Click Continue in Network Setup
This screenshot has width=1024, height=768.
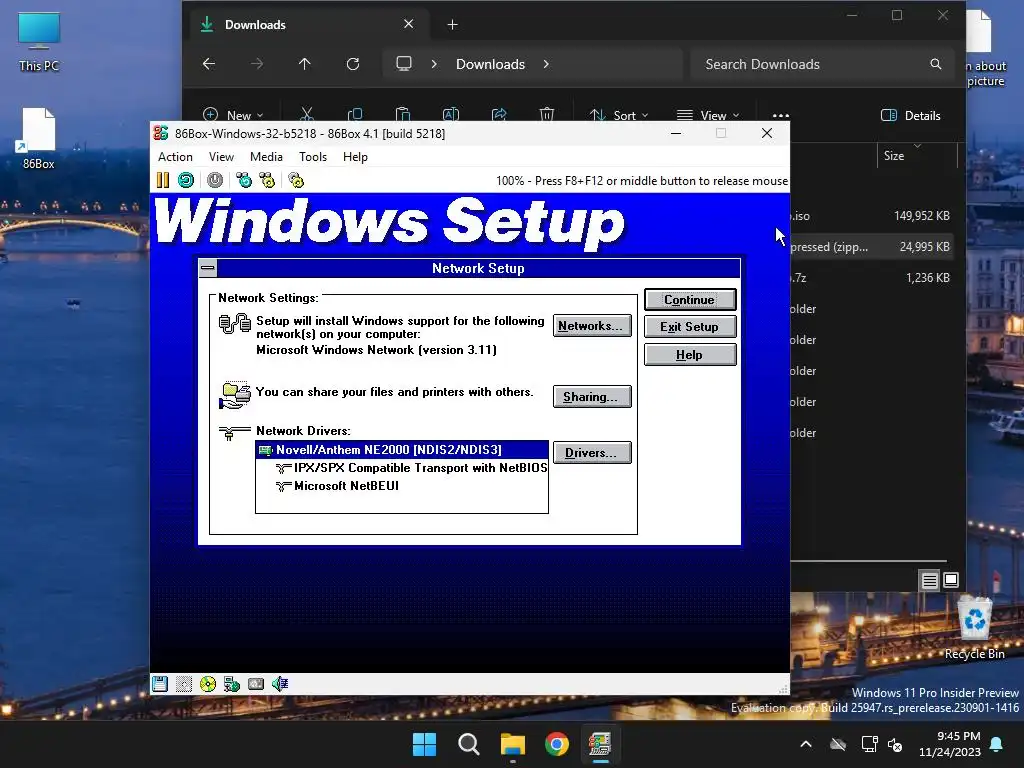click(690, 300)
